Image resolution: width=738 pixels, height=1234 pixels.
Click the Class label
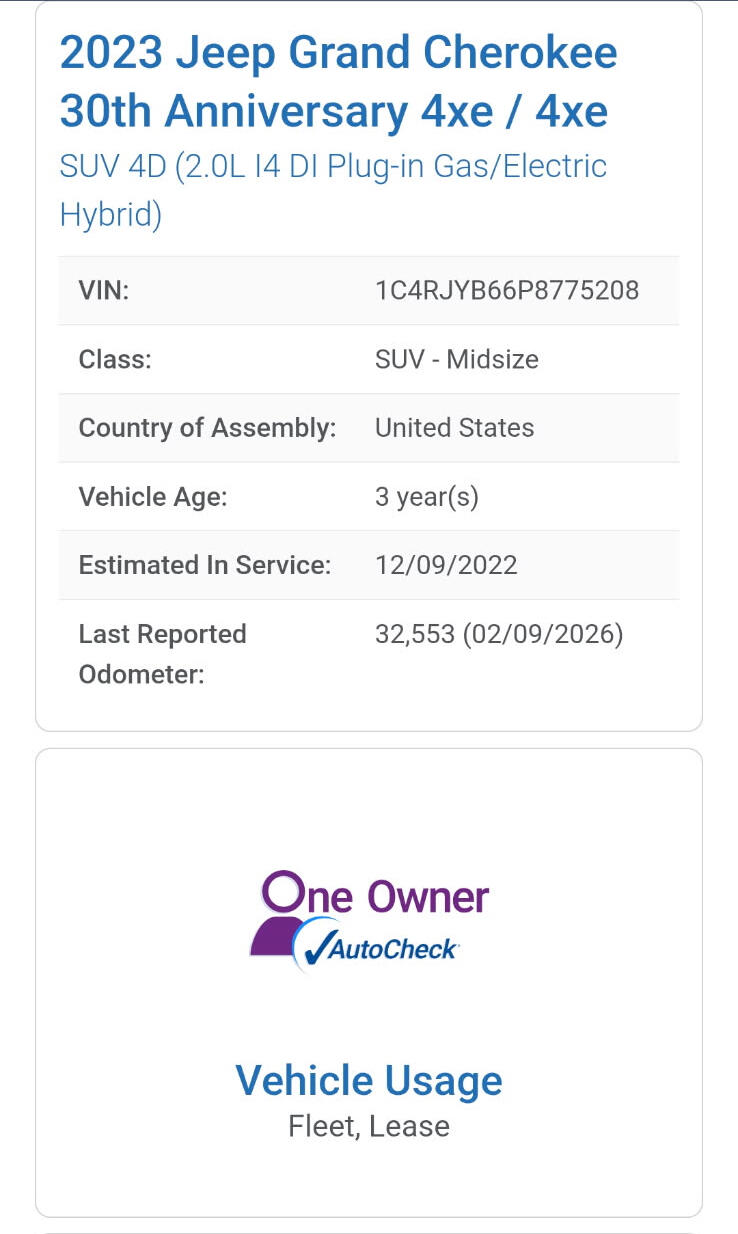click(x=115, y=359)
